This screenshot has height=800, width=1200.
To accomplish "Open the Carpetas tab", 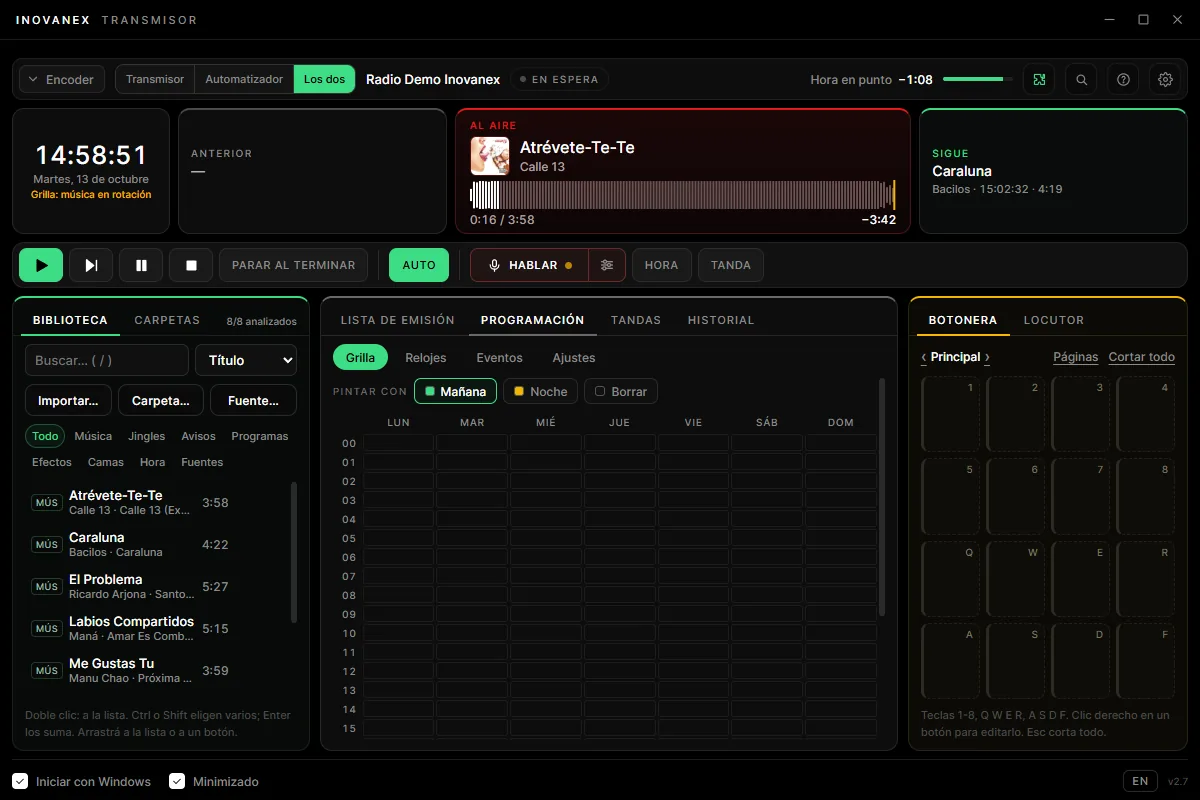I will click(x=167, y=321).
